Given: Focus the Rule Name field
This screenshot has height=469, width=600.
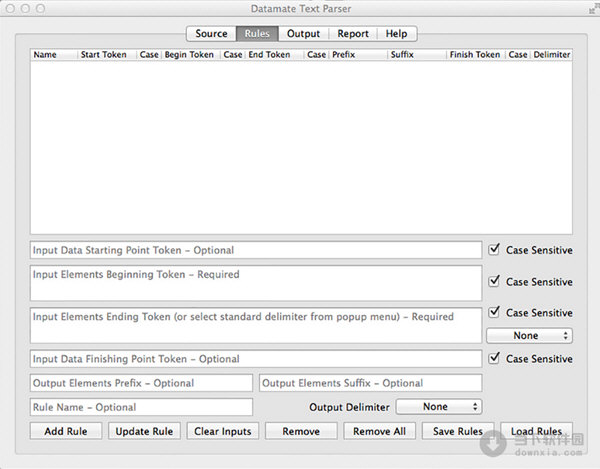Looking at the screenshot, I should pyautogui.click(x=141, y=407).
